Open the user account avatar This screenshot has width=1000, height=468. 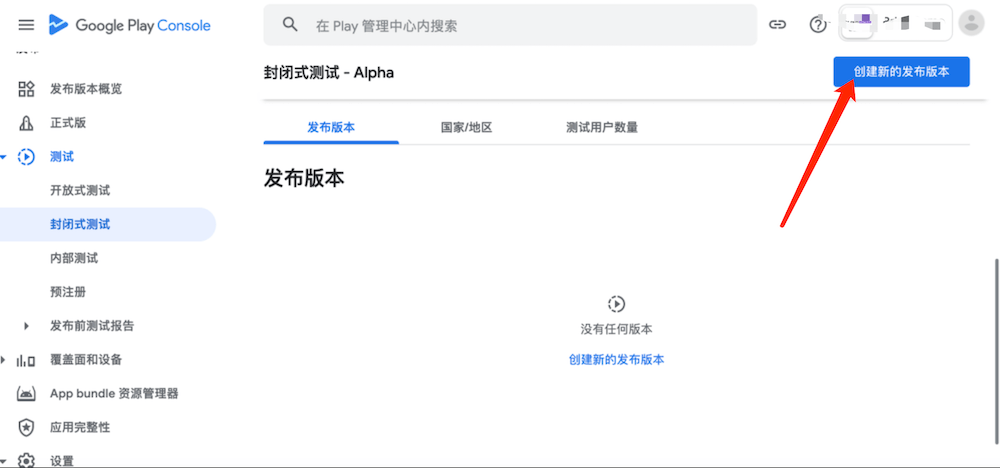coord(970,23)
